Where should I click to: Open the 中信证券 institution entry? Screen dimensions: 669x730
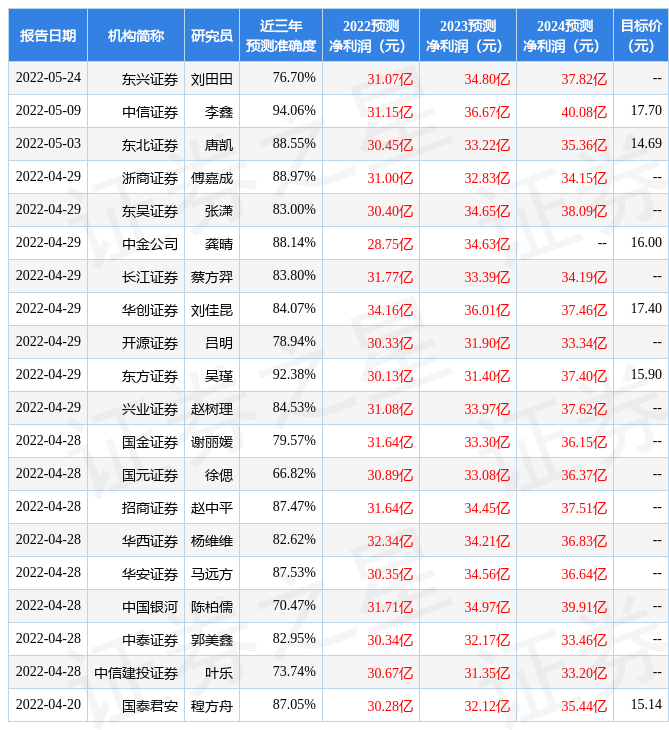(x=150, y=112)
